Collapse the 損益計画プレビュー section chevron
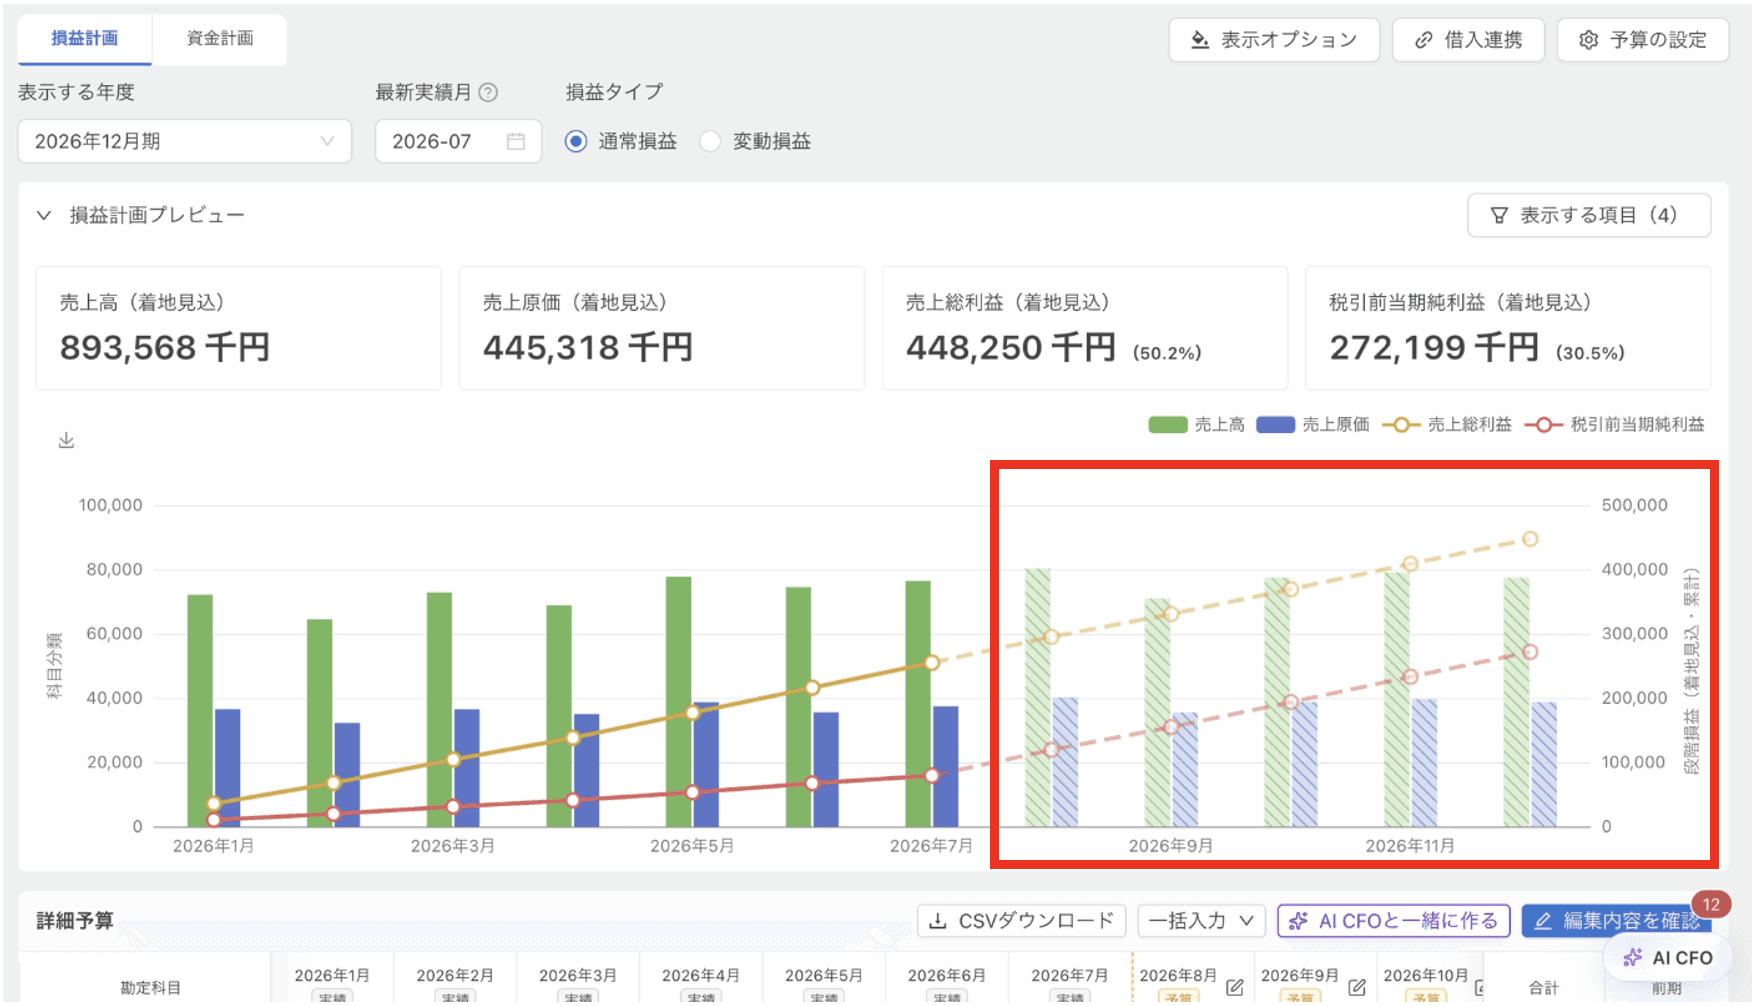 click(43, 215)
